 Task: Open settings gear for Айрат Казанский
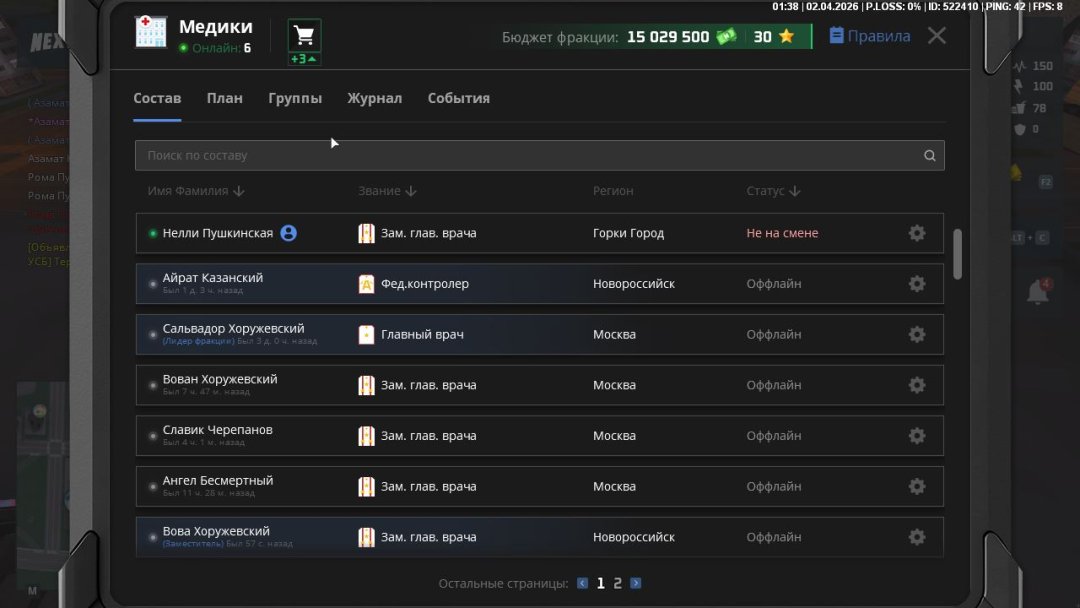(x=916, y=284)
